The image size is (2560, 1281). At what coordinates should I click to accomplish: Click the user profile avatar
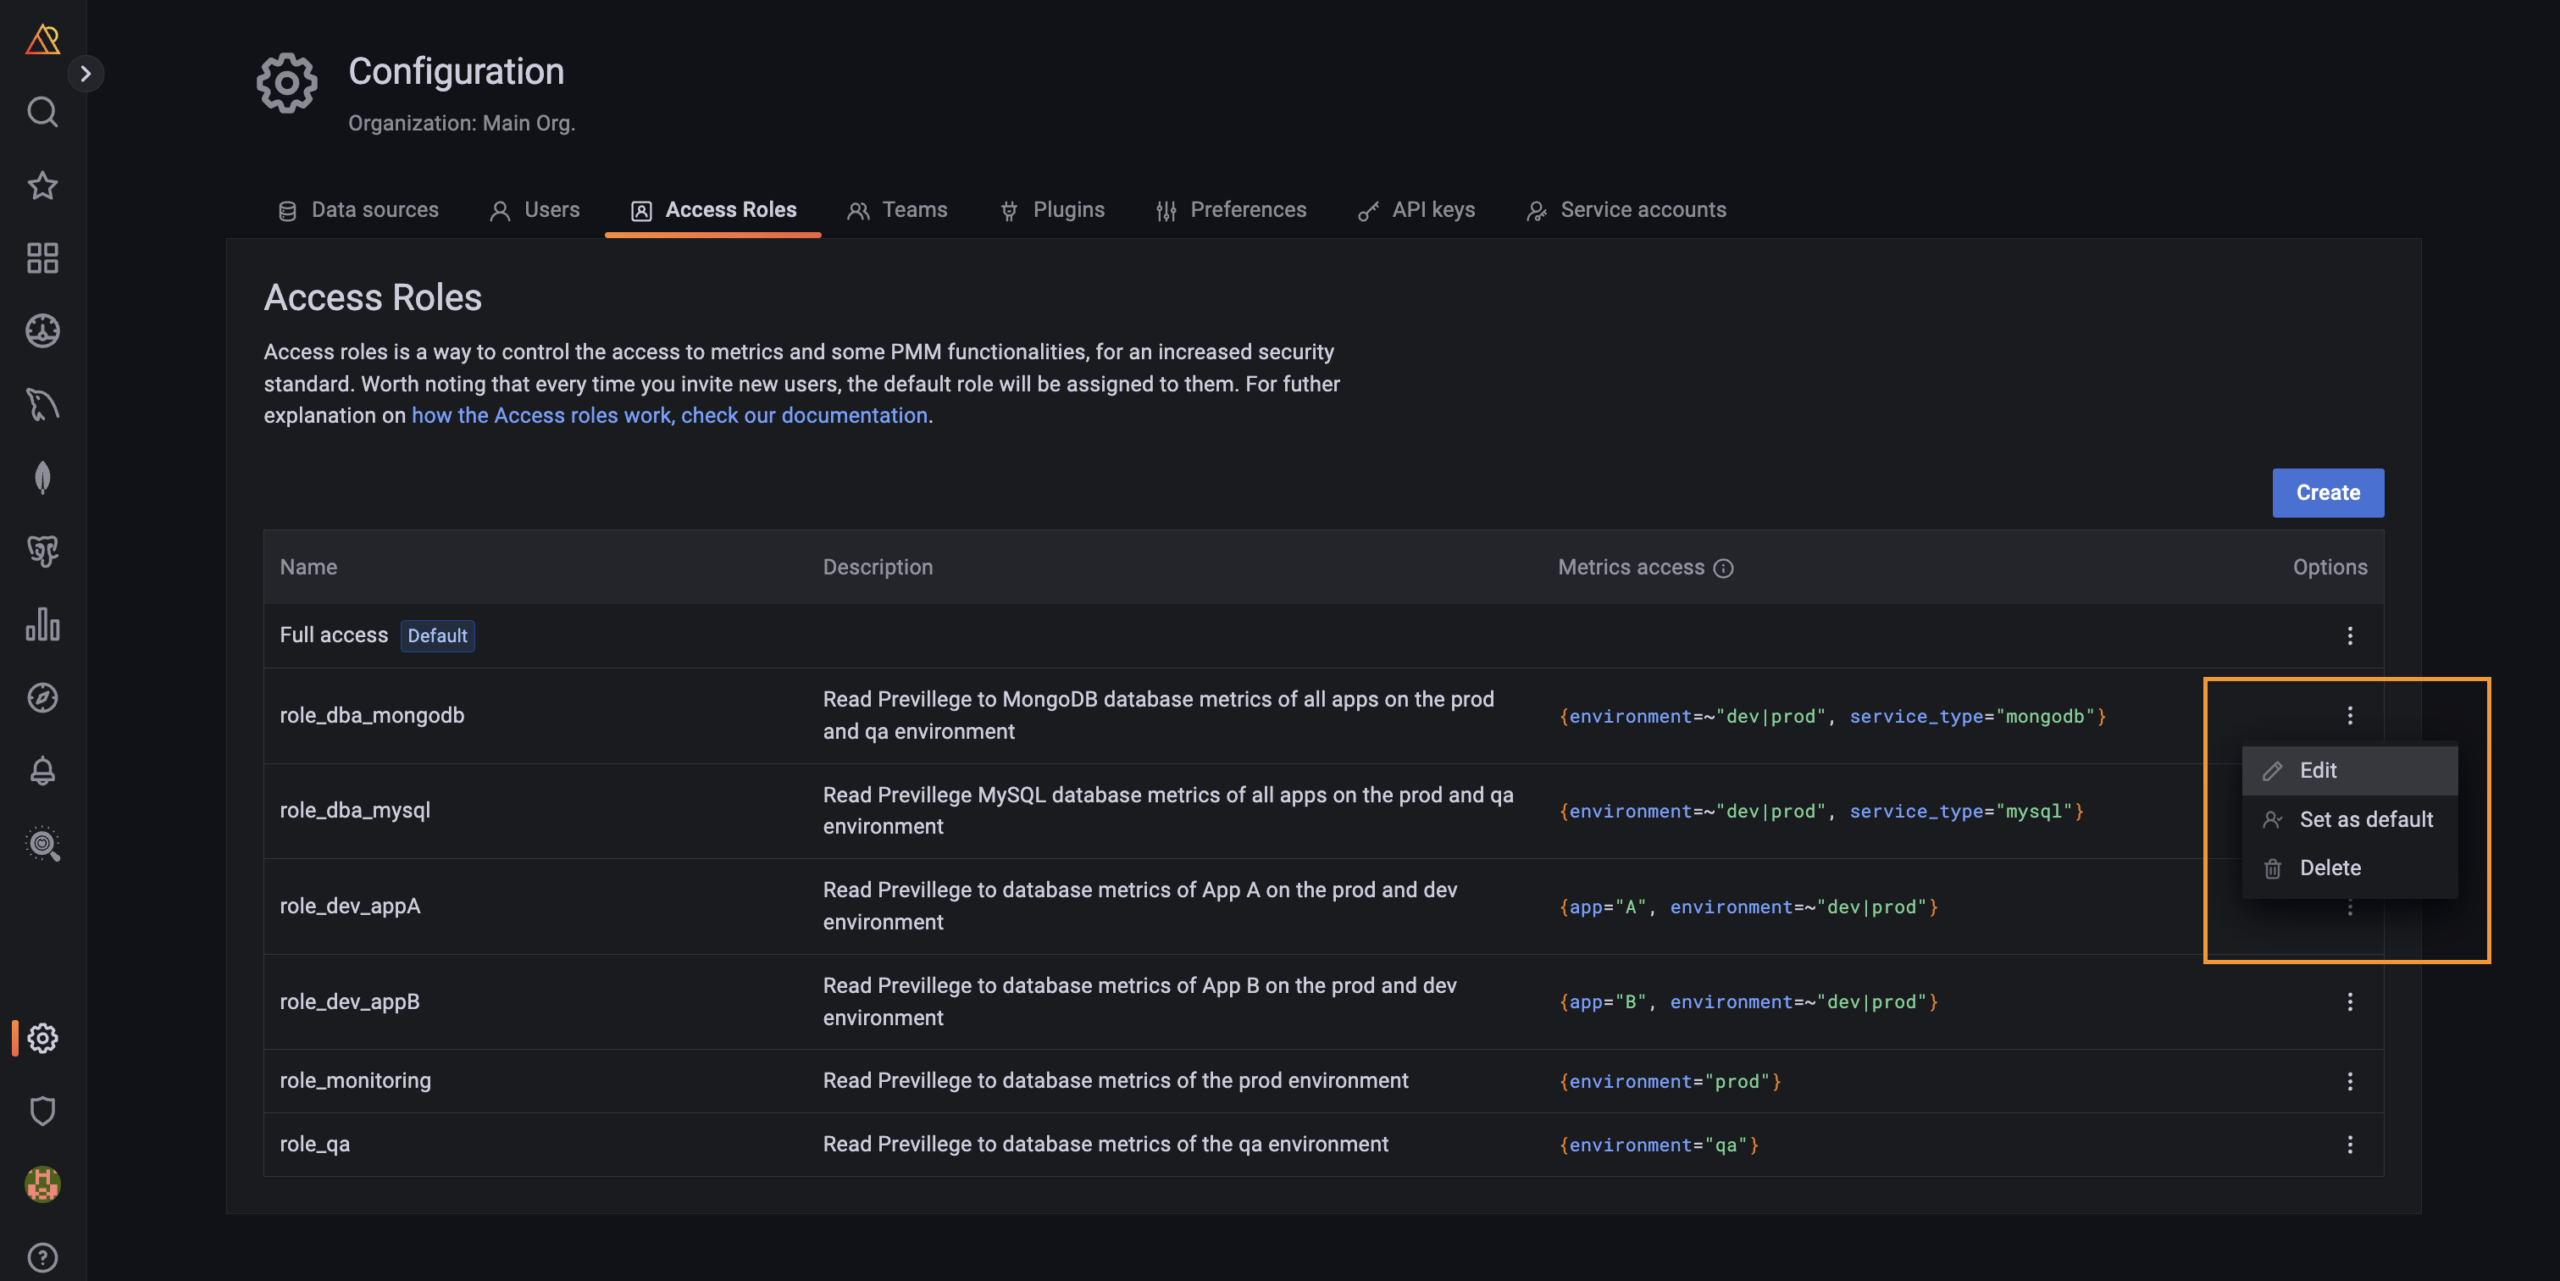42,1184
